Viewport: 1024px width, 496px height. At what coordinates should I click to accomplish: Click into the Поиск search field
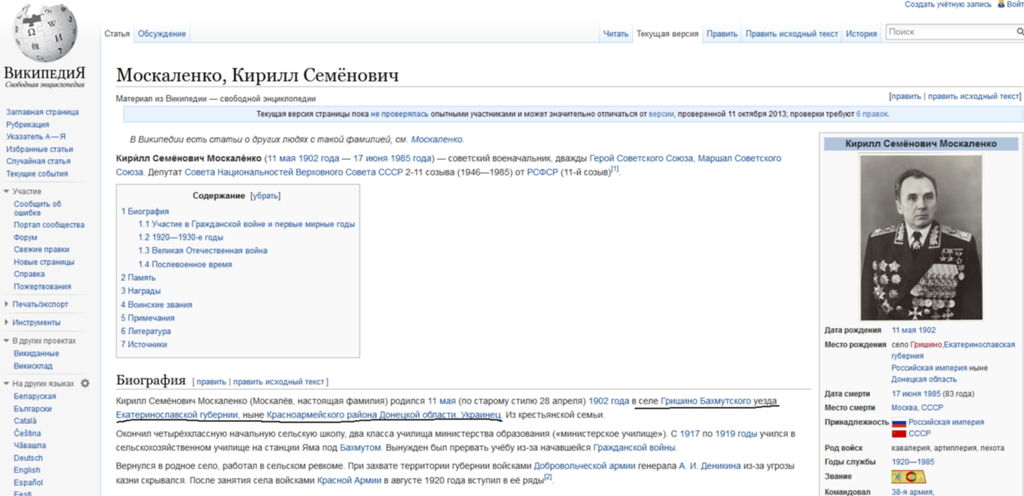point(950,31)
